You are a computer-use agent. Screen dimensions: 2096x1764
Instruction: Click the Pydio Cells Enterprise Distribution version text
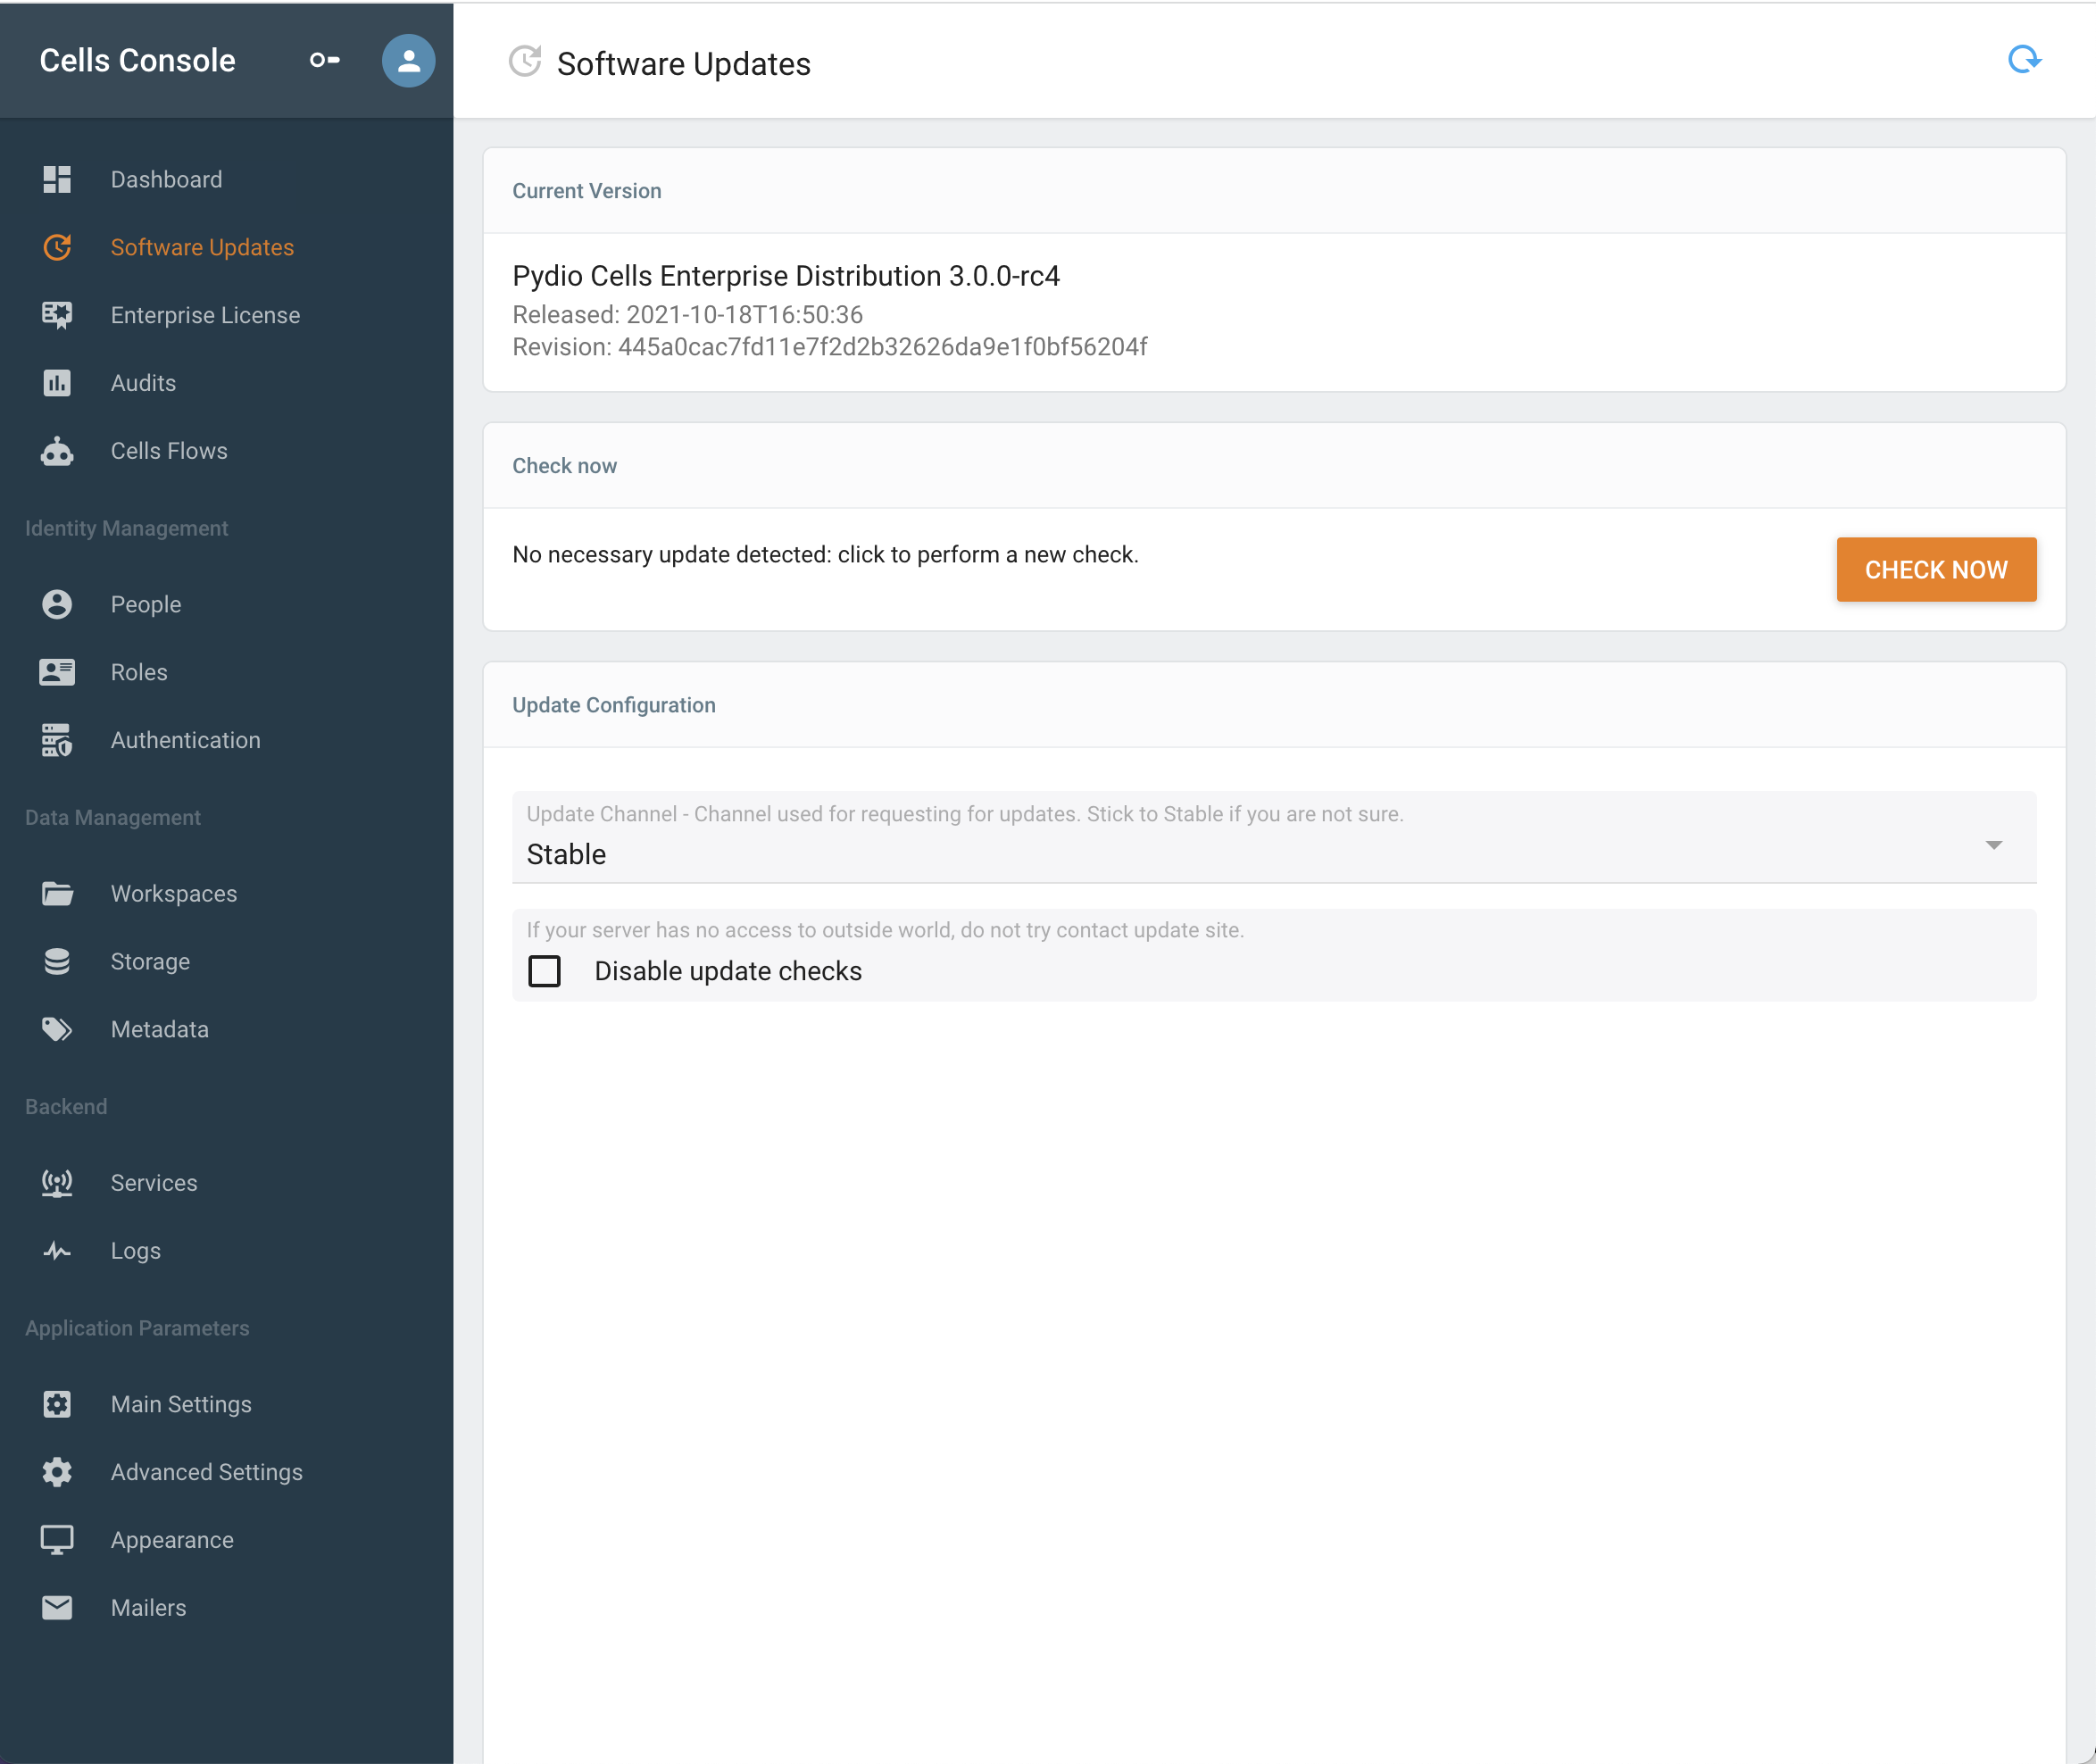(786, 276)
